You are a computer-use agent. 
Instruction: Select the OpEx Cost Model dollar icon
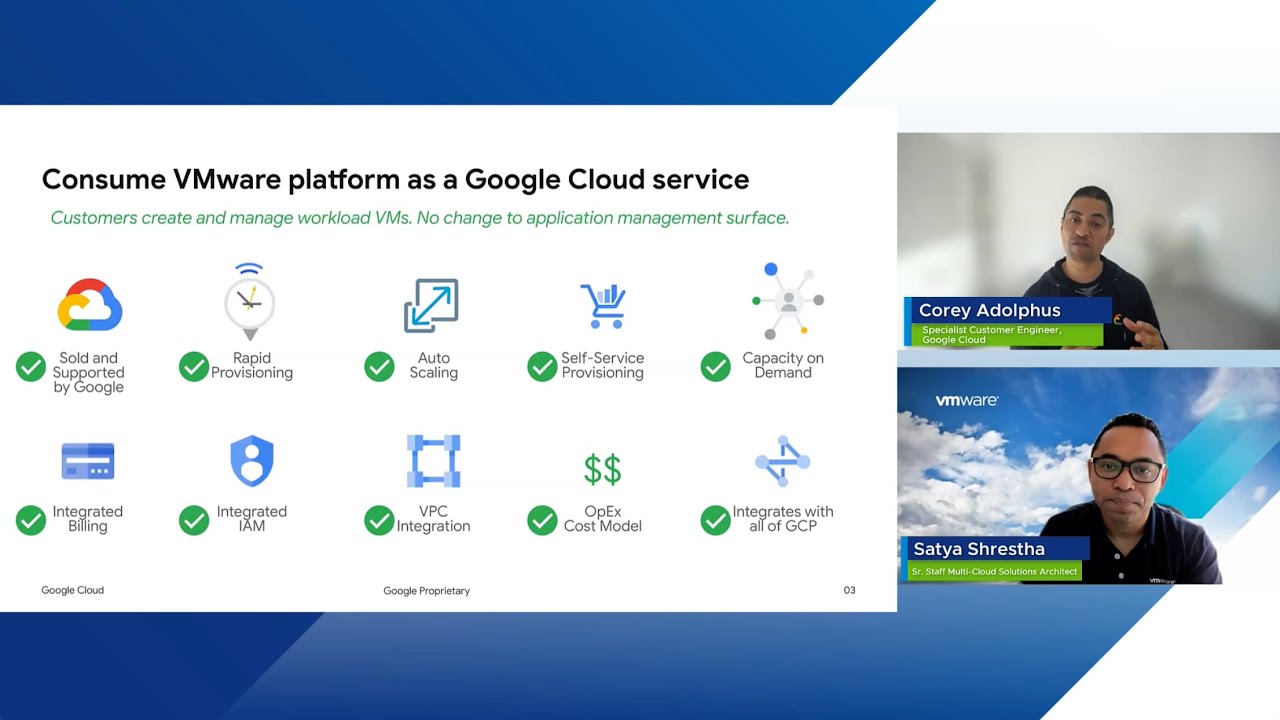pyautogui.click(x=602, y=468)
